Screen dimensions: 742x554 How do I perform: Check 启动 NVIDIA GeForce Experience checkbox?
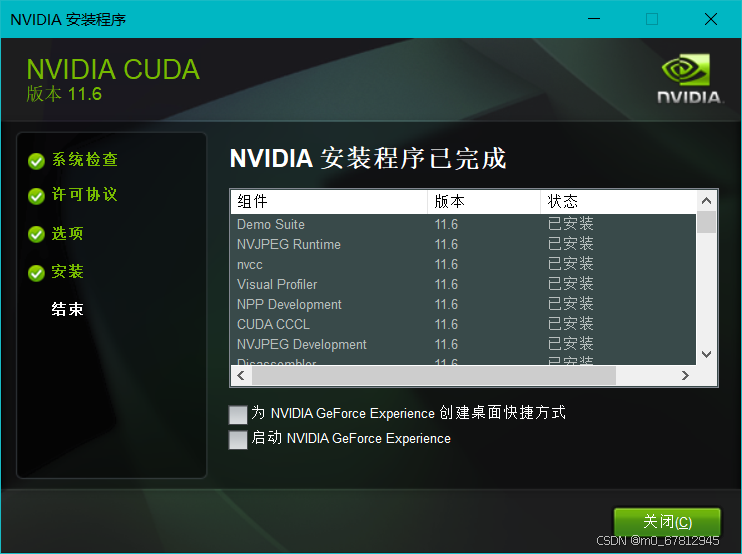[238, 440]
